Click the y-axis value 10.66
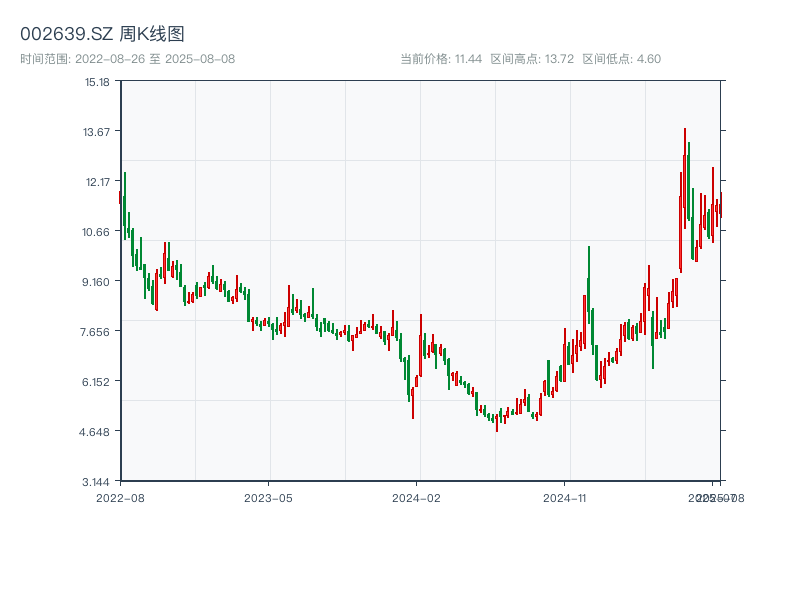The width and height of the screenshot is (800, 600). [x=96, y=232]
